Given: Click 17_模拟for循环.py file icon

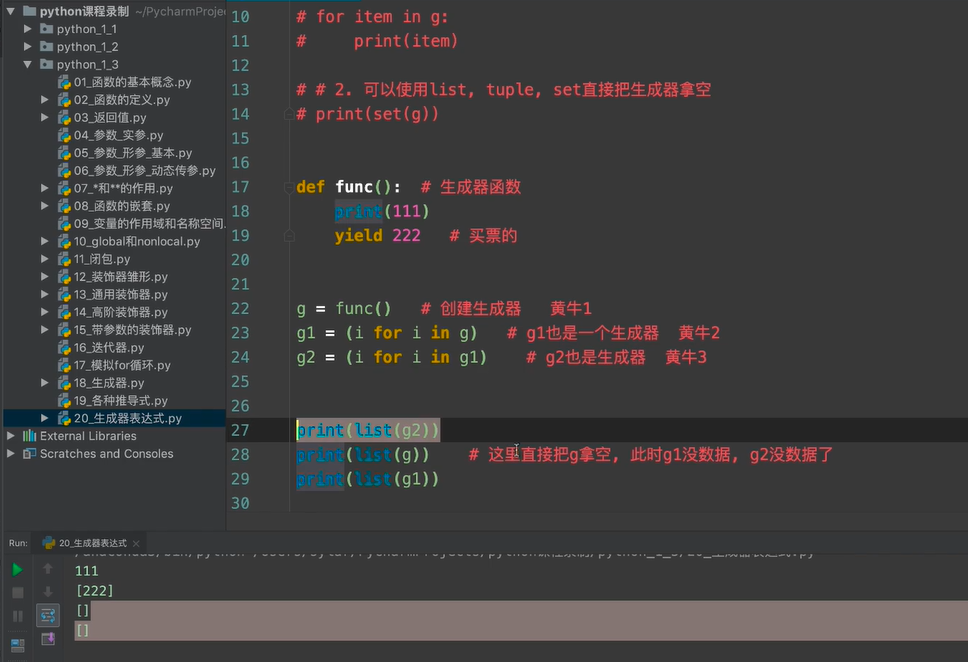Looking at the screenshot, I should coord(64,366).
